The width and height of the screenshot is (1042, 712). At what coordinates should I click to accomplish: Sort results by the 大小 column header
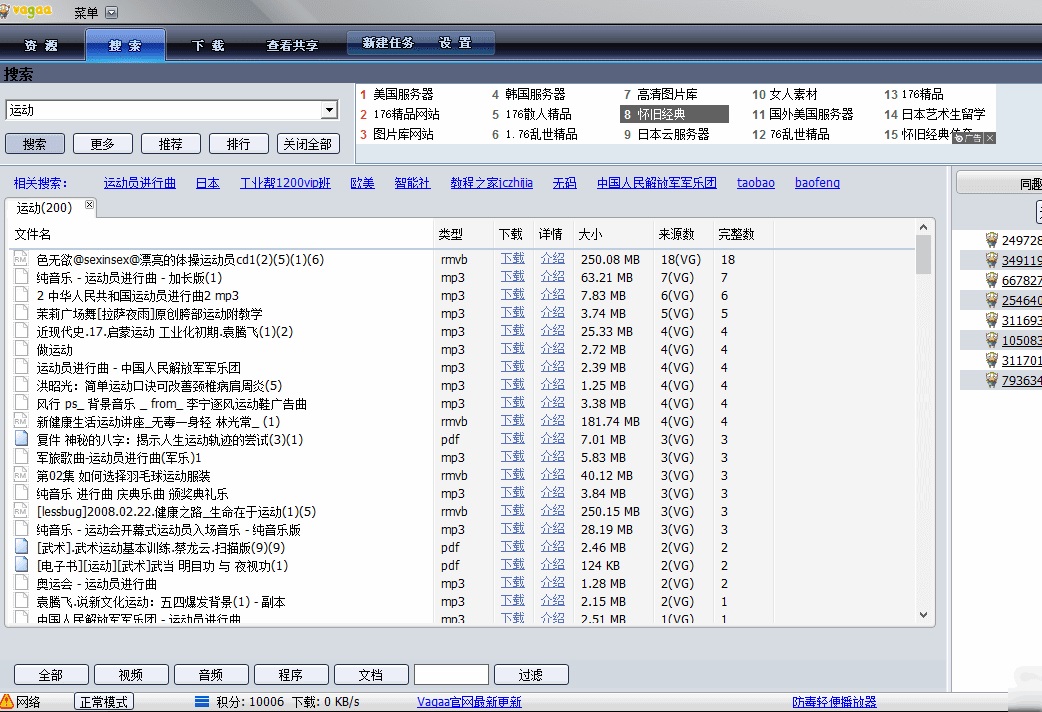590,235
